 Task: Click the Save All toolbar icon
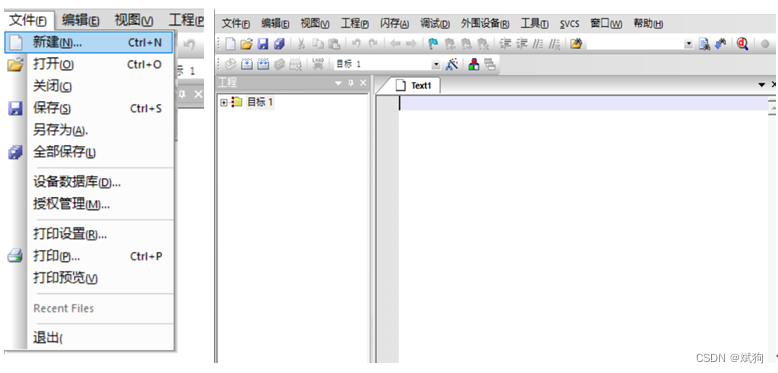click(279, 44)
